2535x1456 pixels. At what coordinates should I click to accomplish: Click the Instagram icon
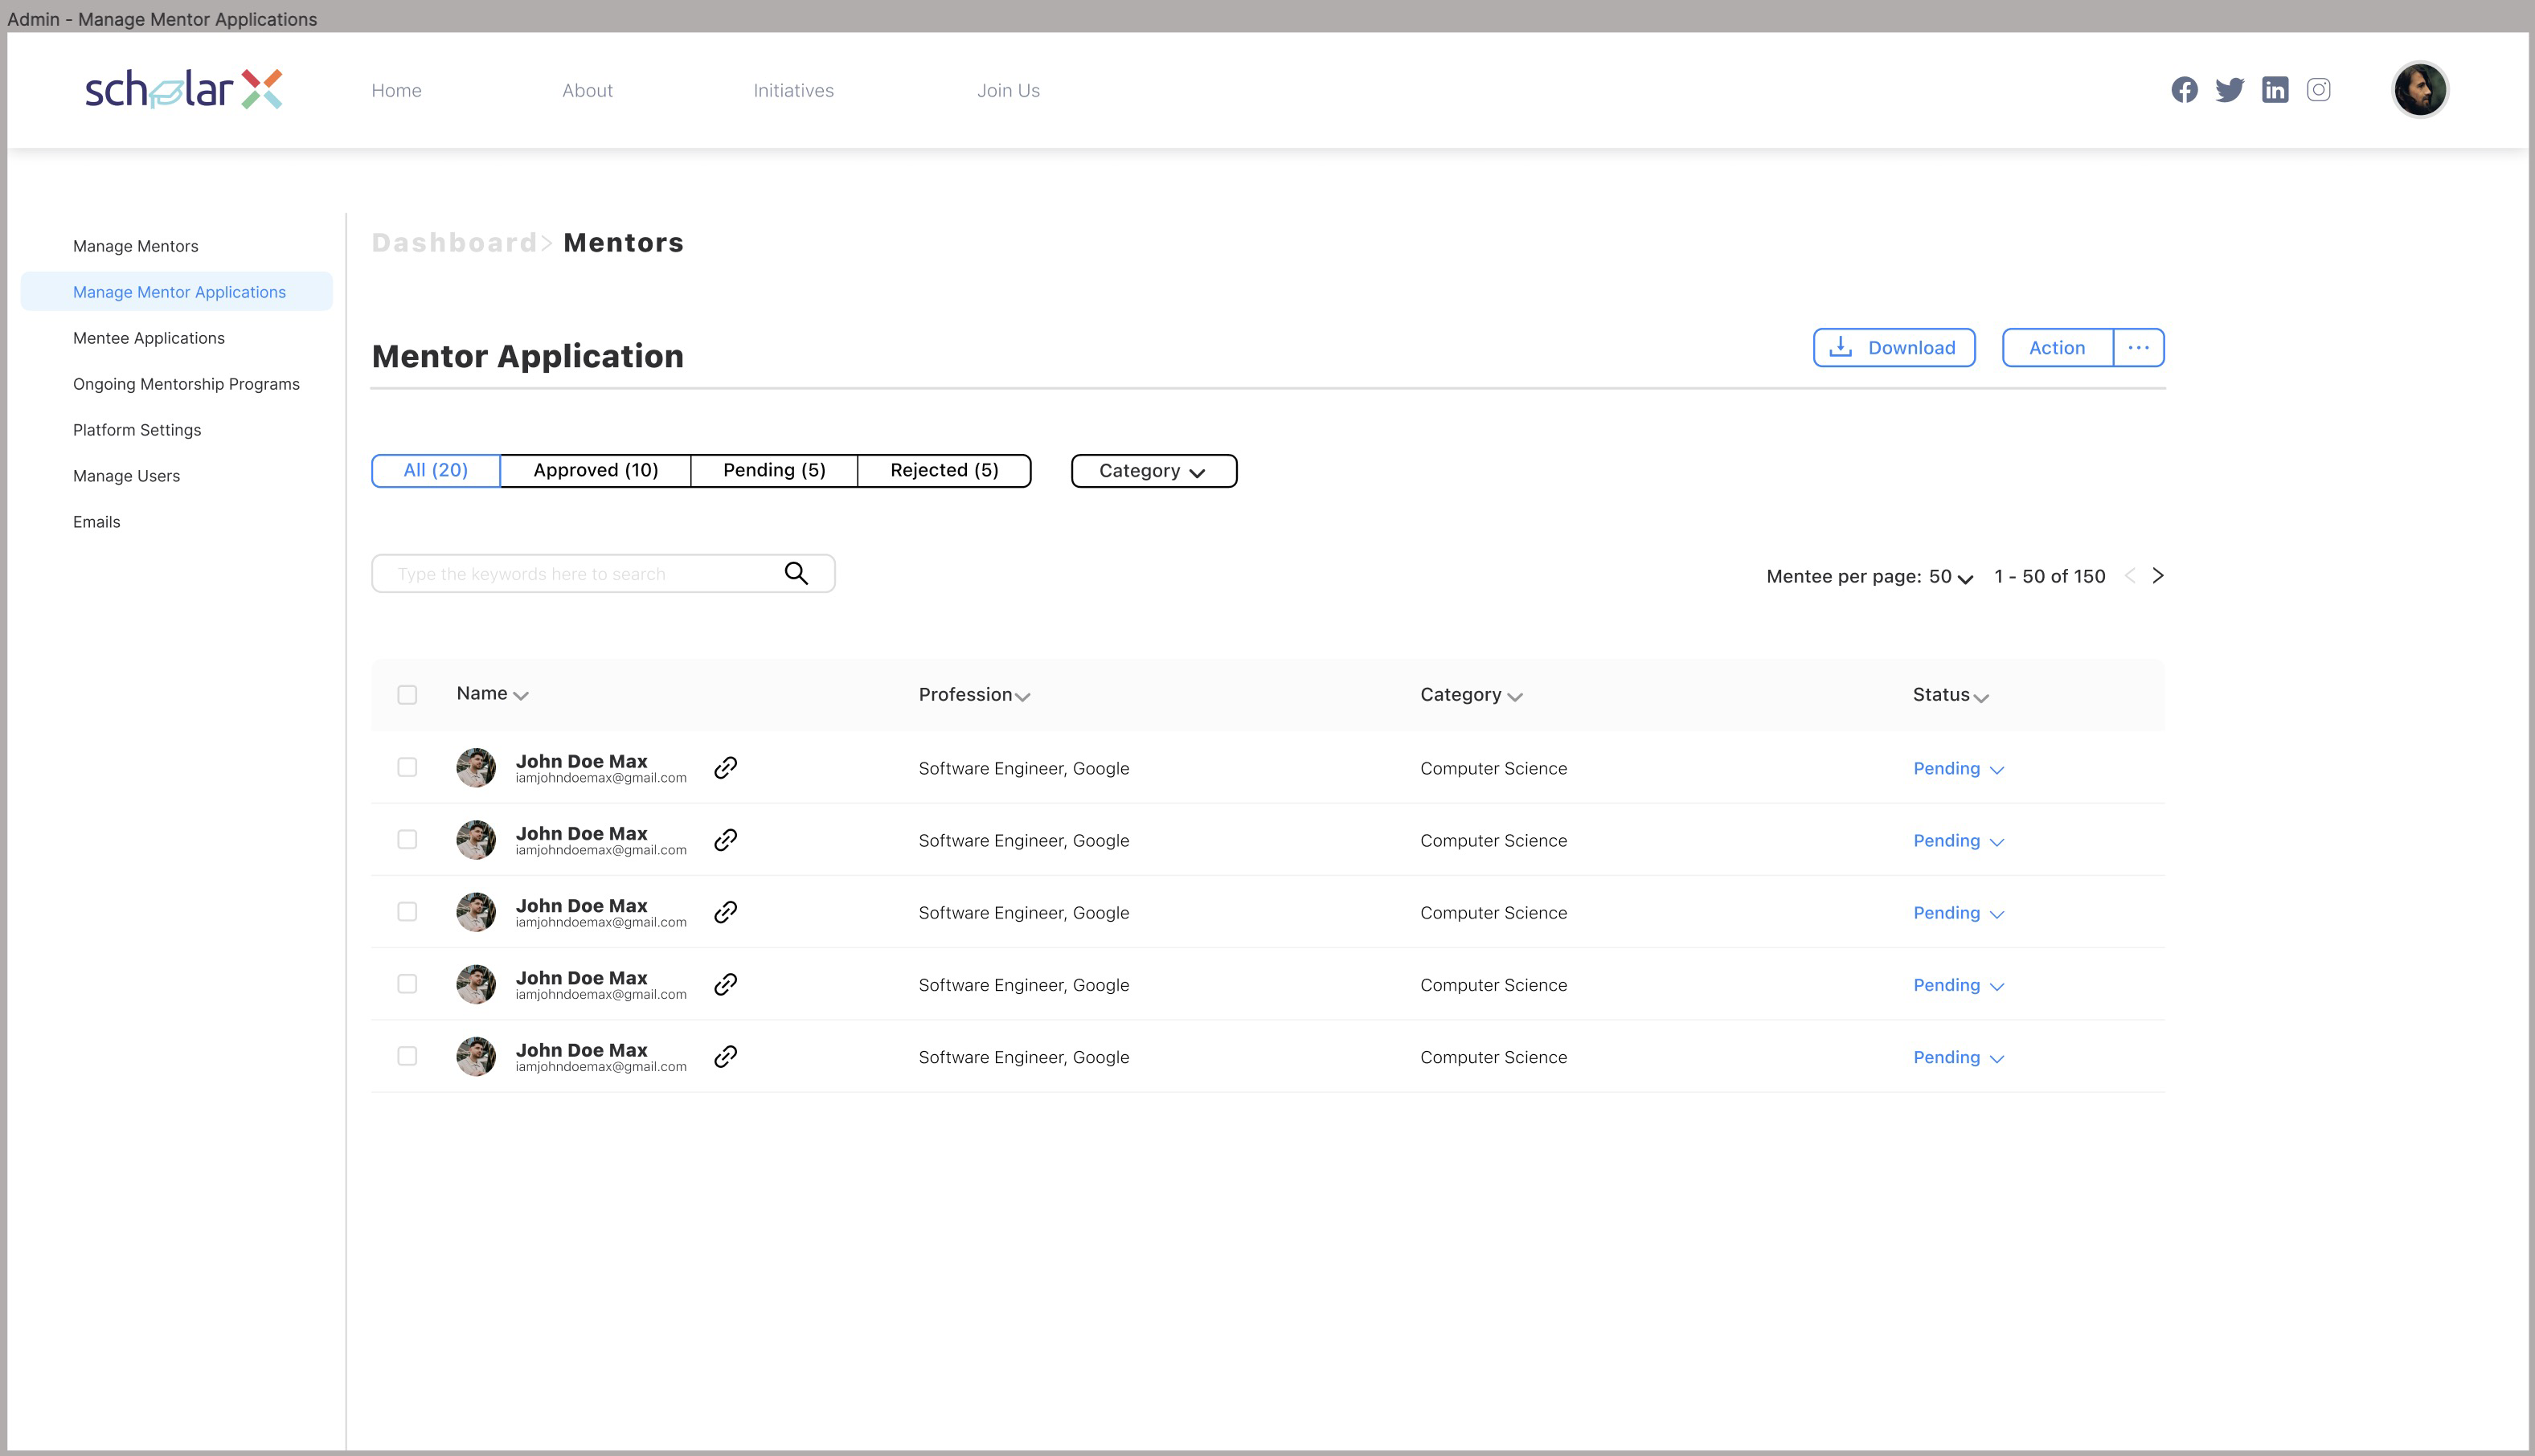point(2319,89)
